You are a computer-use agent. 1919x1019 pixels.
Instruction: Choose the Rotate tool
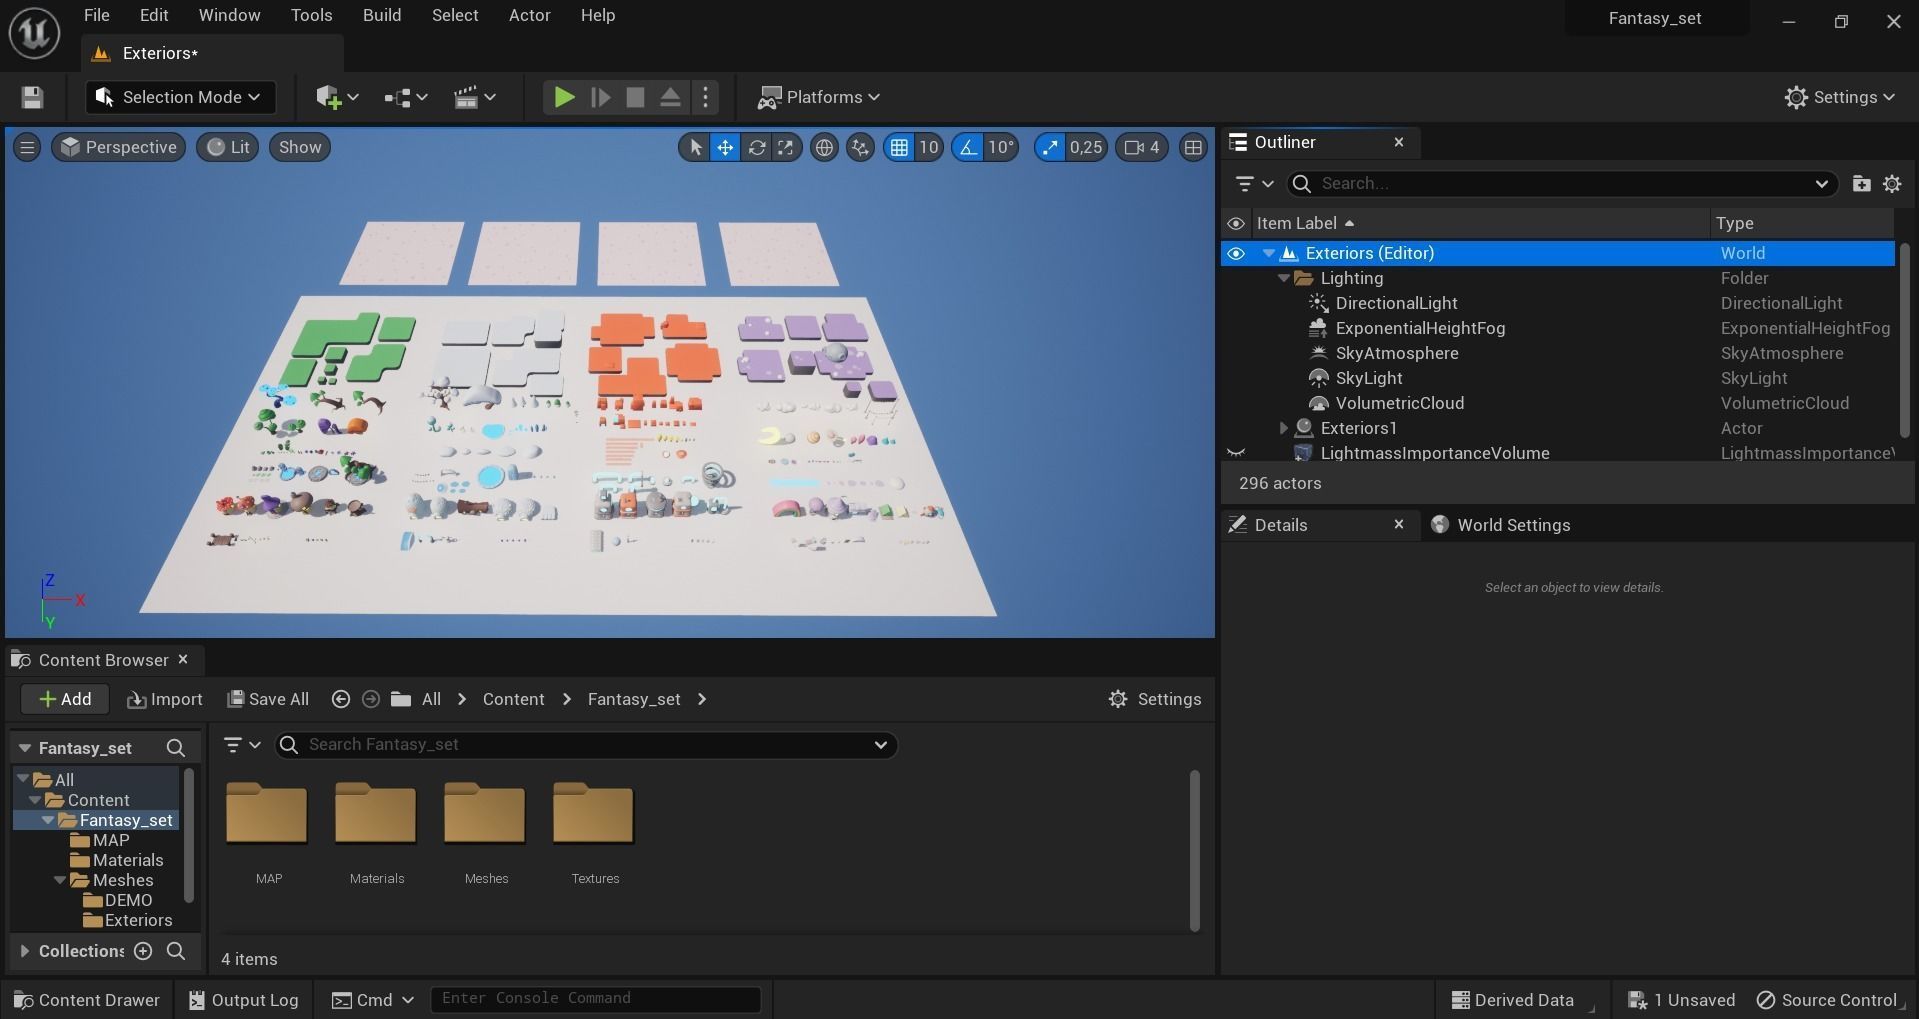click(757, 148)
